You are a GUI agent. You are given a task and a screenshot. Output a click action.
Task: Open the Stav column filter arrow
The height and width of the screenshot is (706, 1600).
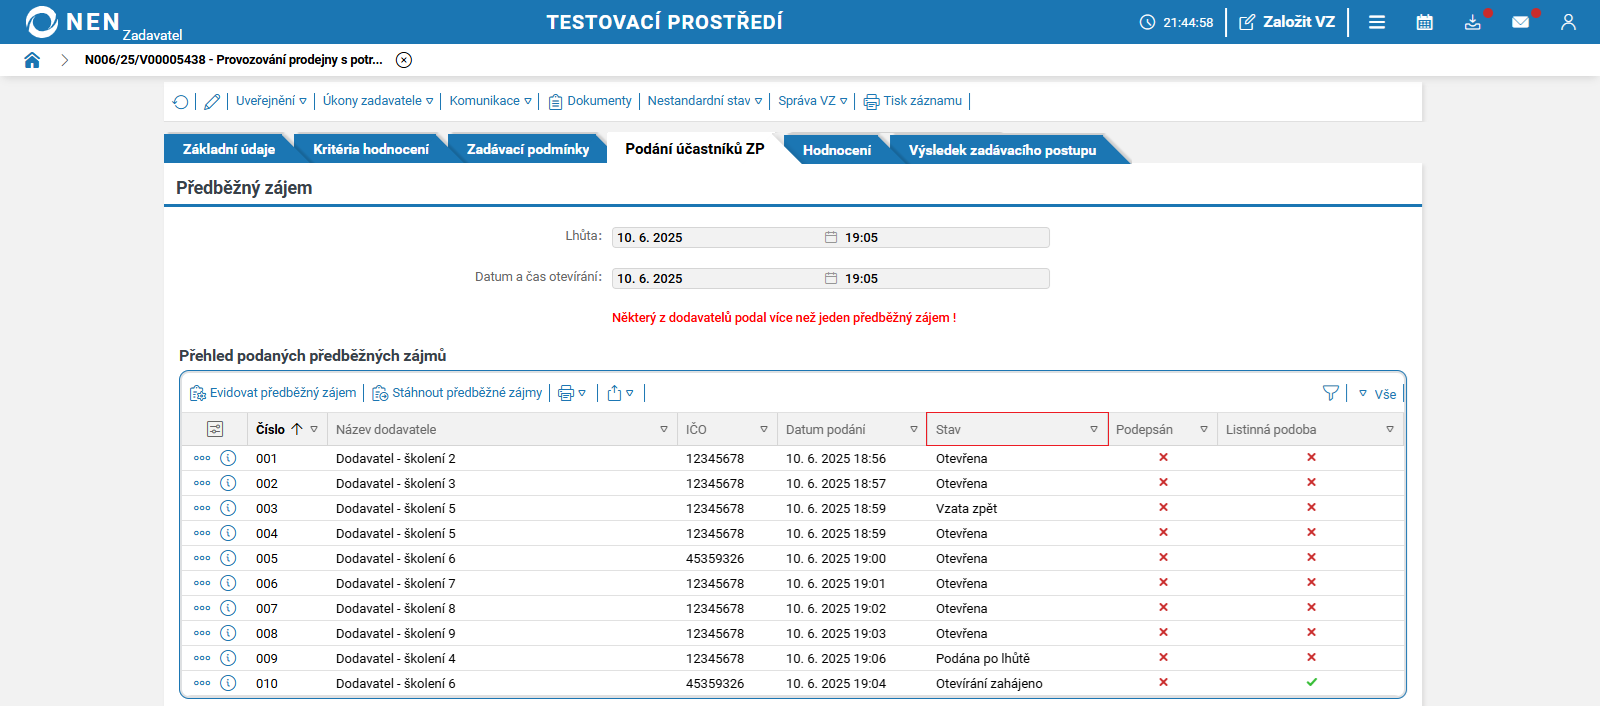coord(1094,429)
